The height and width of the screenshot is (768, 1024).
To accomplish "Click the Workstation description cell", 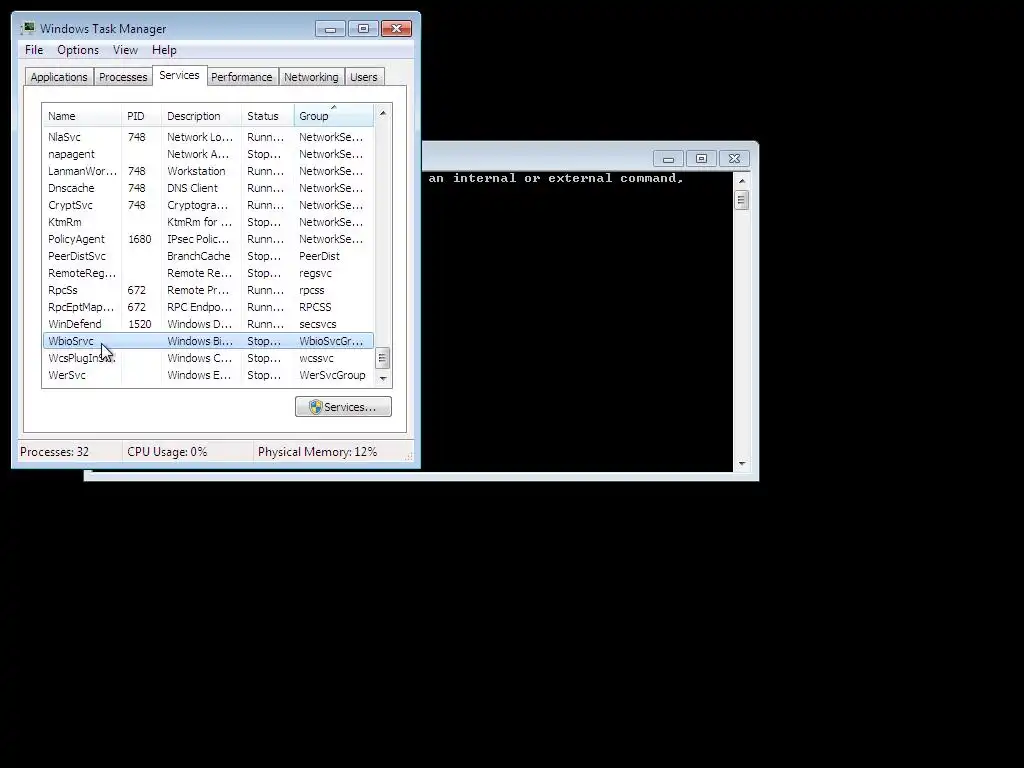I will coord(196,171).
